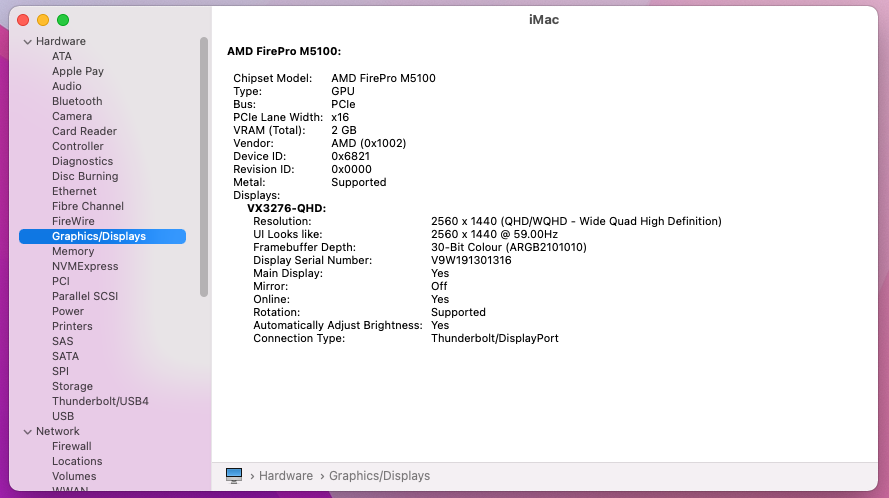Select USB in the Hardware list
This screenshot has width=889, height=498.
(x=63, y=416)
